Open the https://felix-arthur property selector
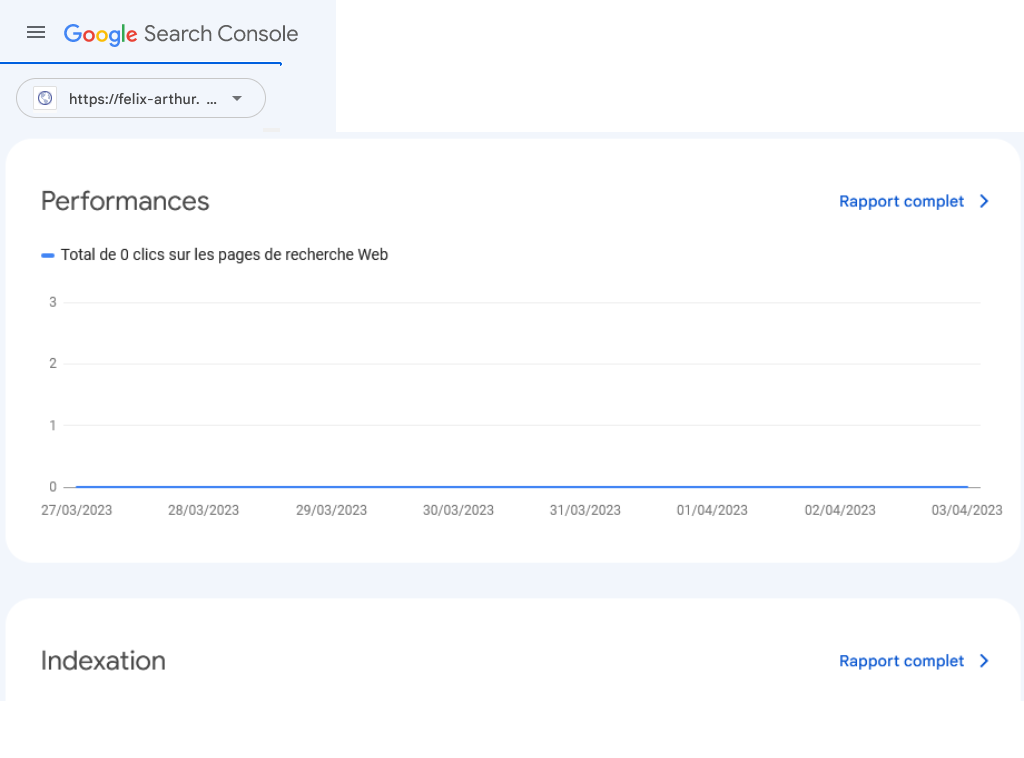 point(141,99)
